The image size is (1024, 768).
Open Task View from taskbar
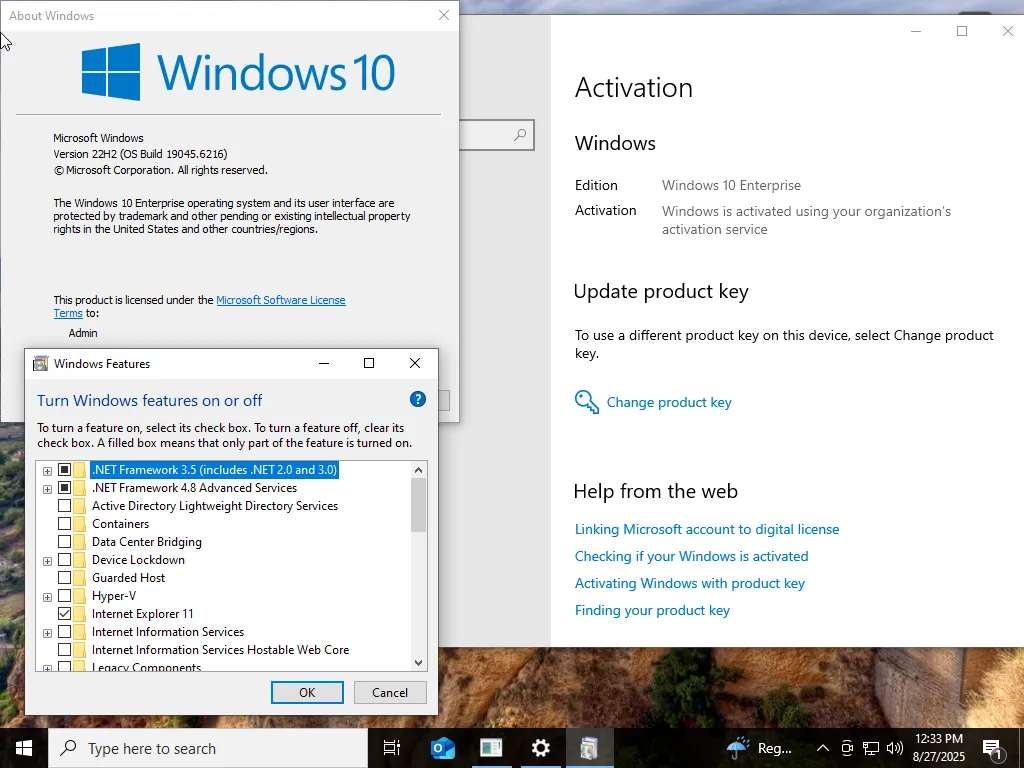pyautogui.click(x=392, y=748)
